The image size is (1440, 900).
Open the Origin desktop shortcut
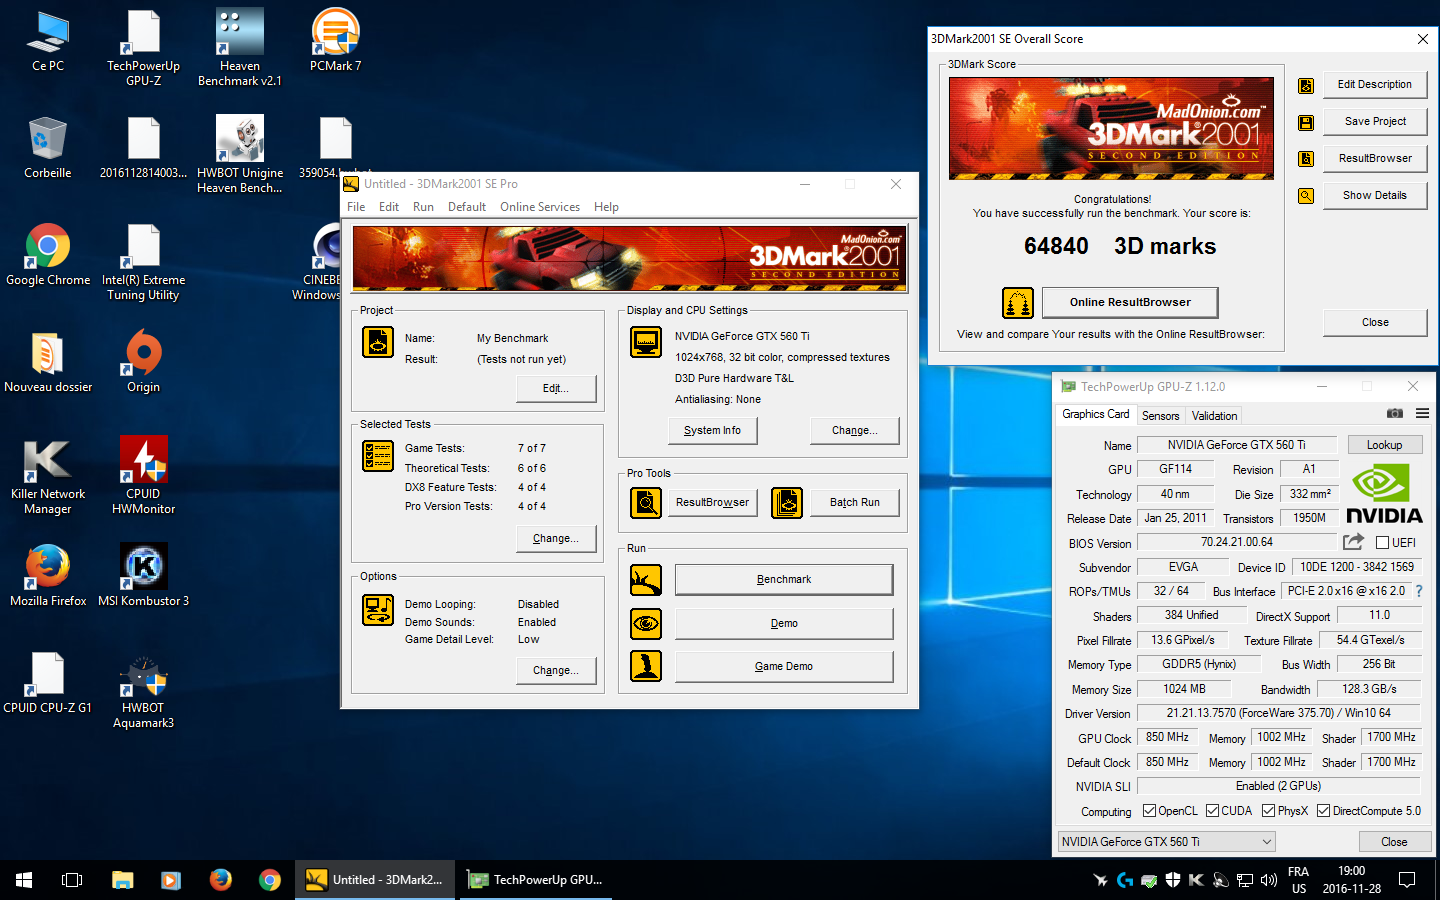point(143,361)
